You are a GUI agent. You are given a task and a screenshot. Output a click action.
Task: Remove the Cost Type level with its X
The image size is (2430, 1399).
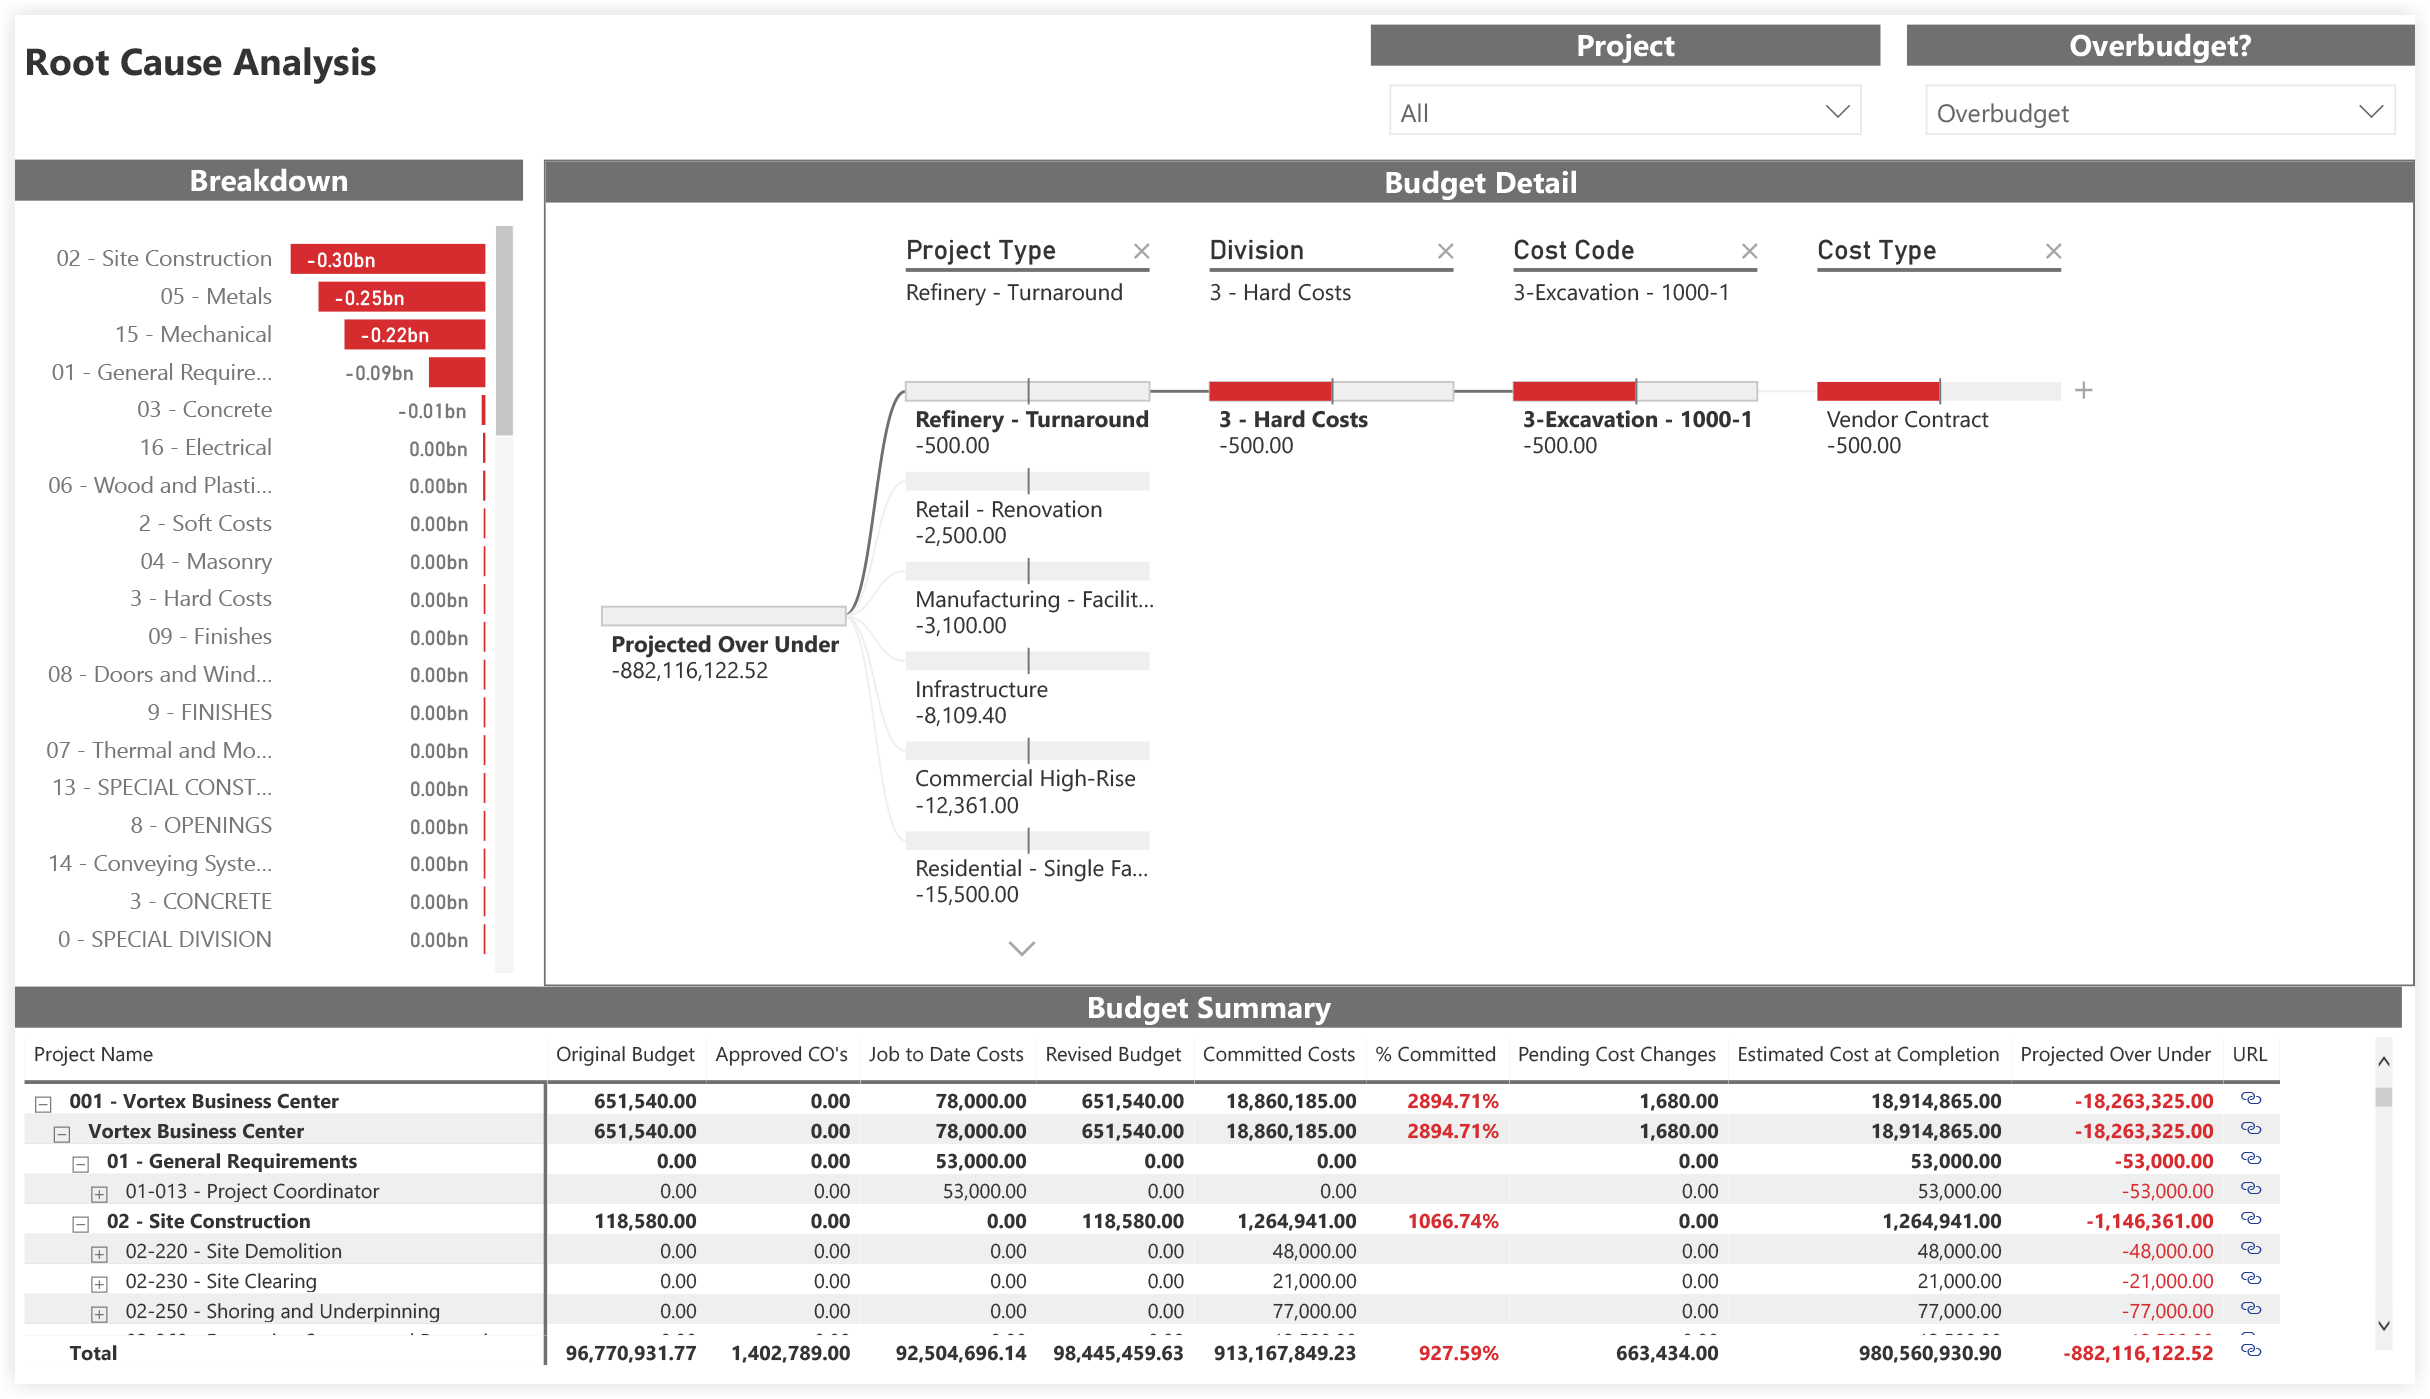(2053, 251)
